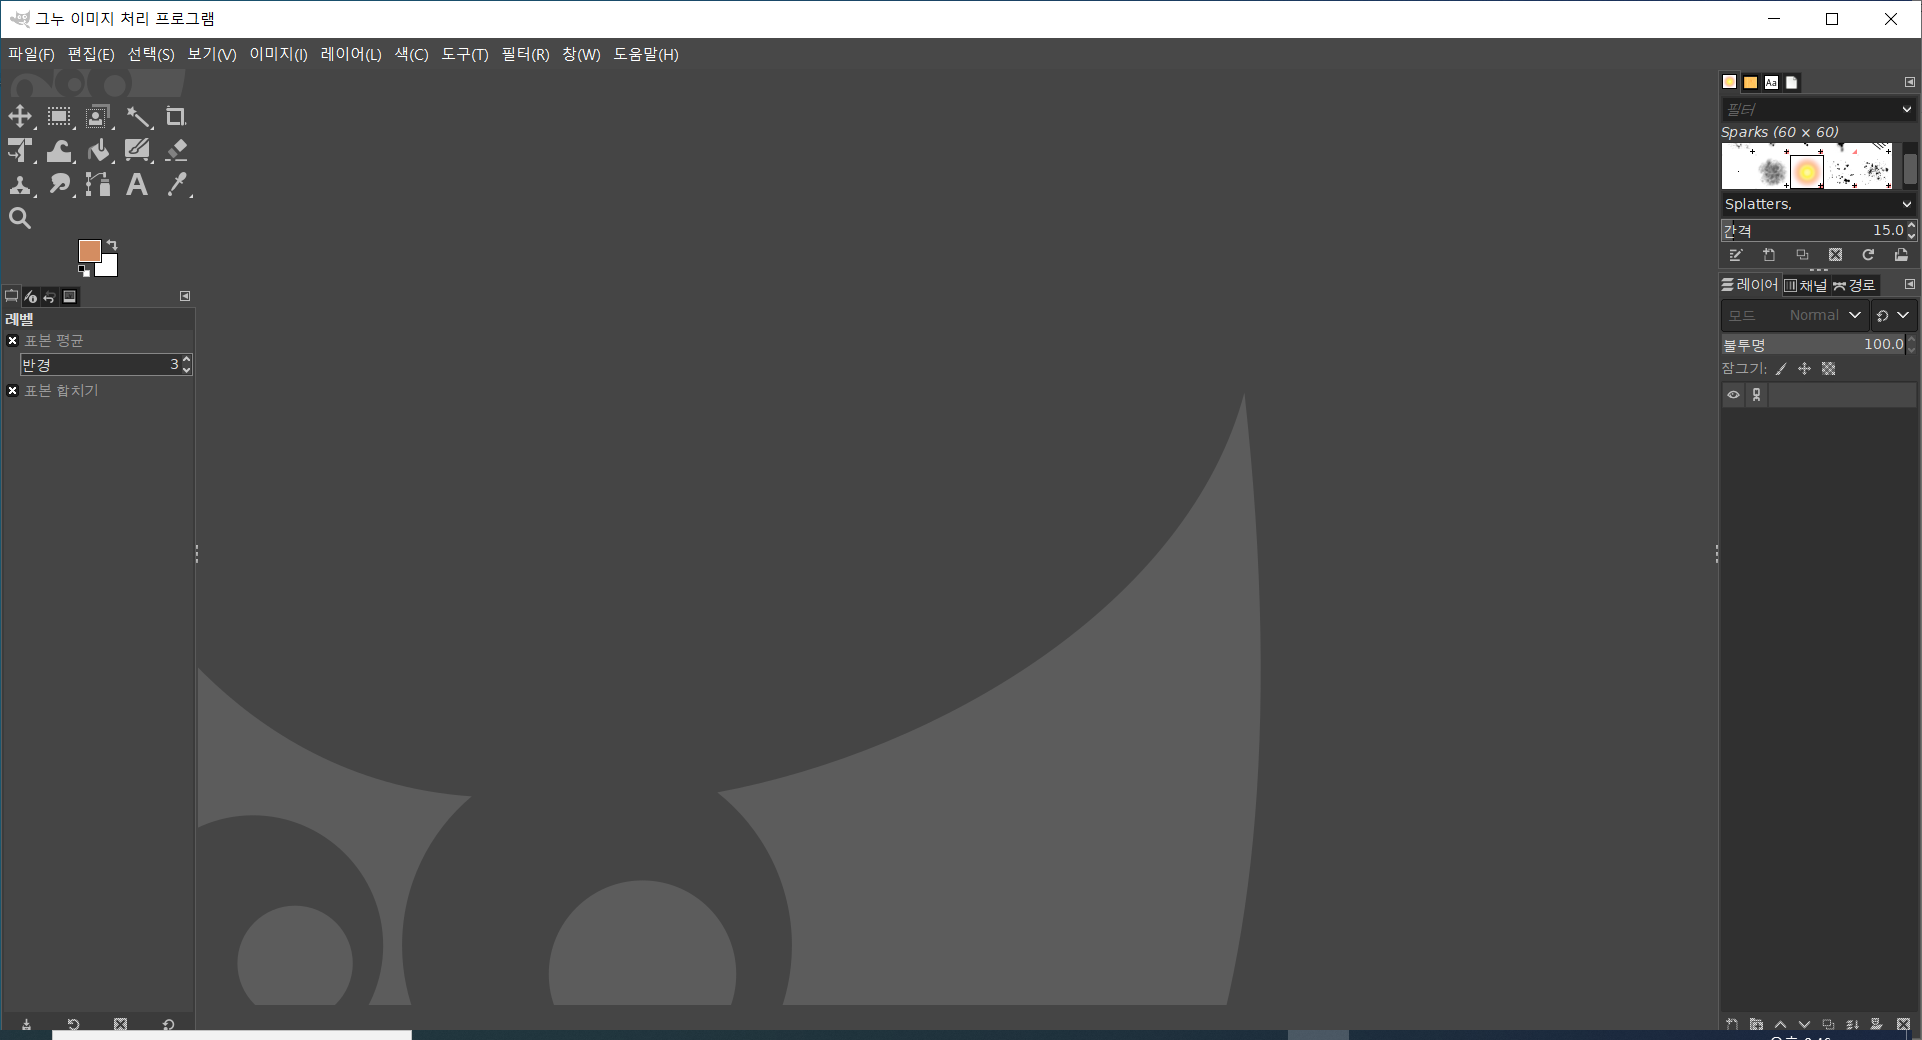The height and width of the screenshot is (1040, 1922).
Task: Open the brush as an image
Action: click(x=1901, y=255)
